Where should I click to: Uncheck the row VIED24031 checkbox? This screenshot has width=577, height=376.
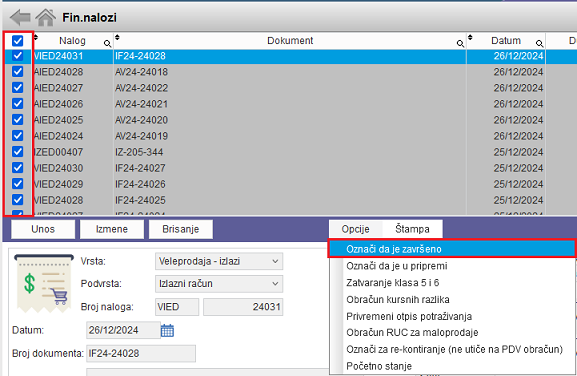(x=18, y=56)
